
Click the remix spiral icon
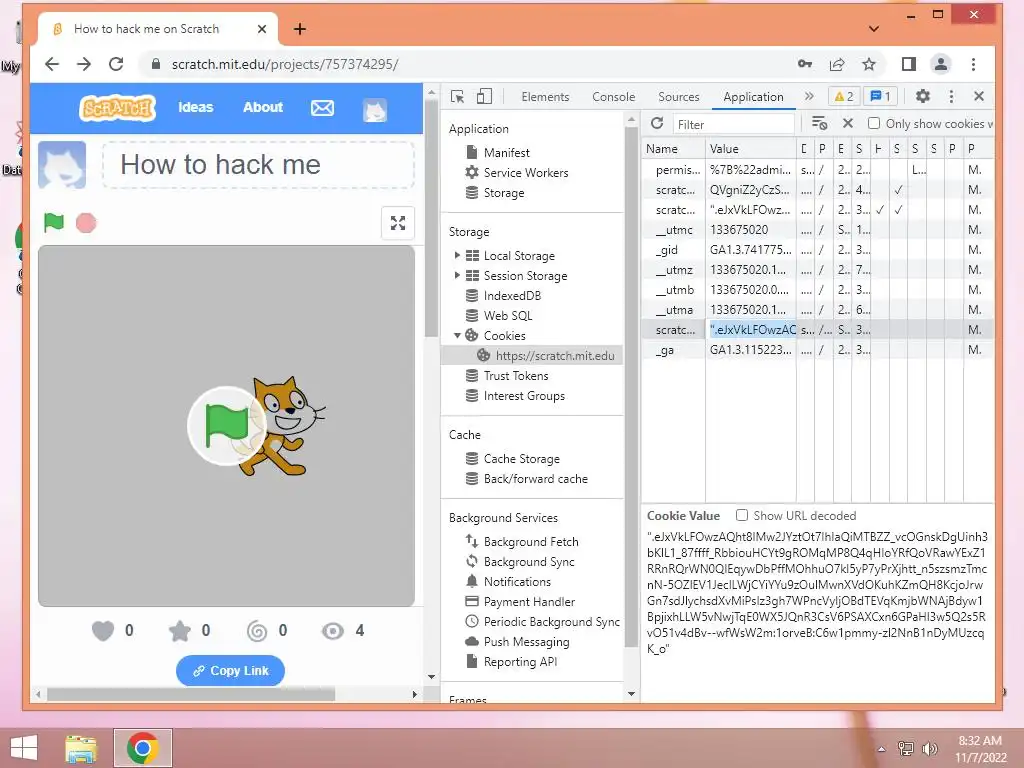point(257,631)
